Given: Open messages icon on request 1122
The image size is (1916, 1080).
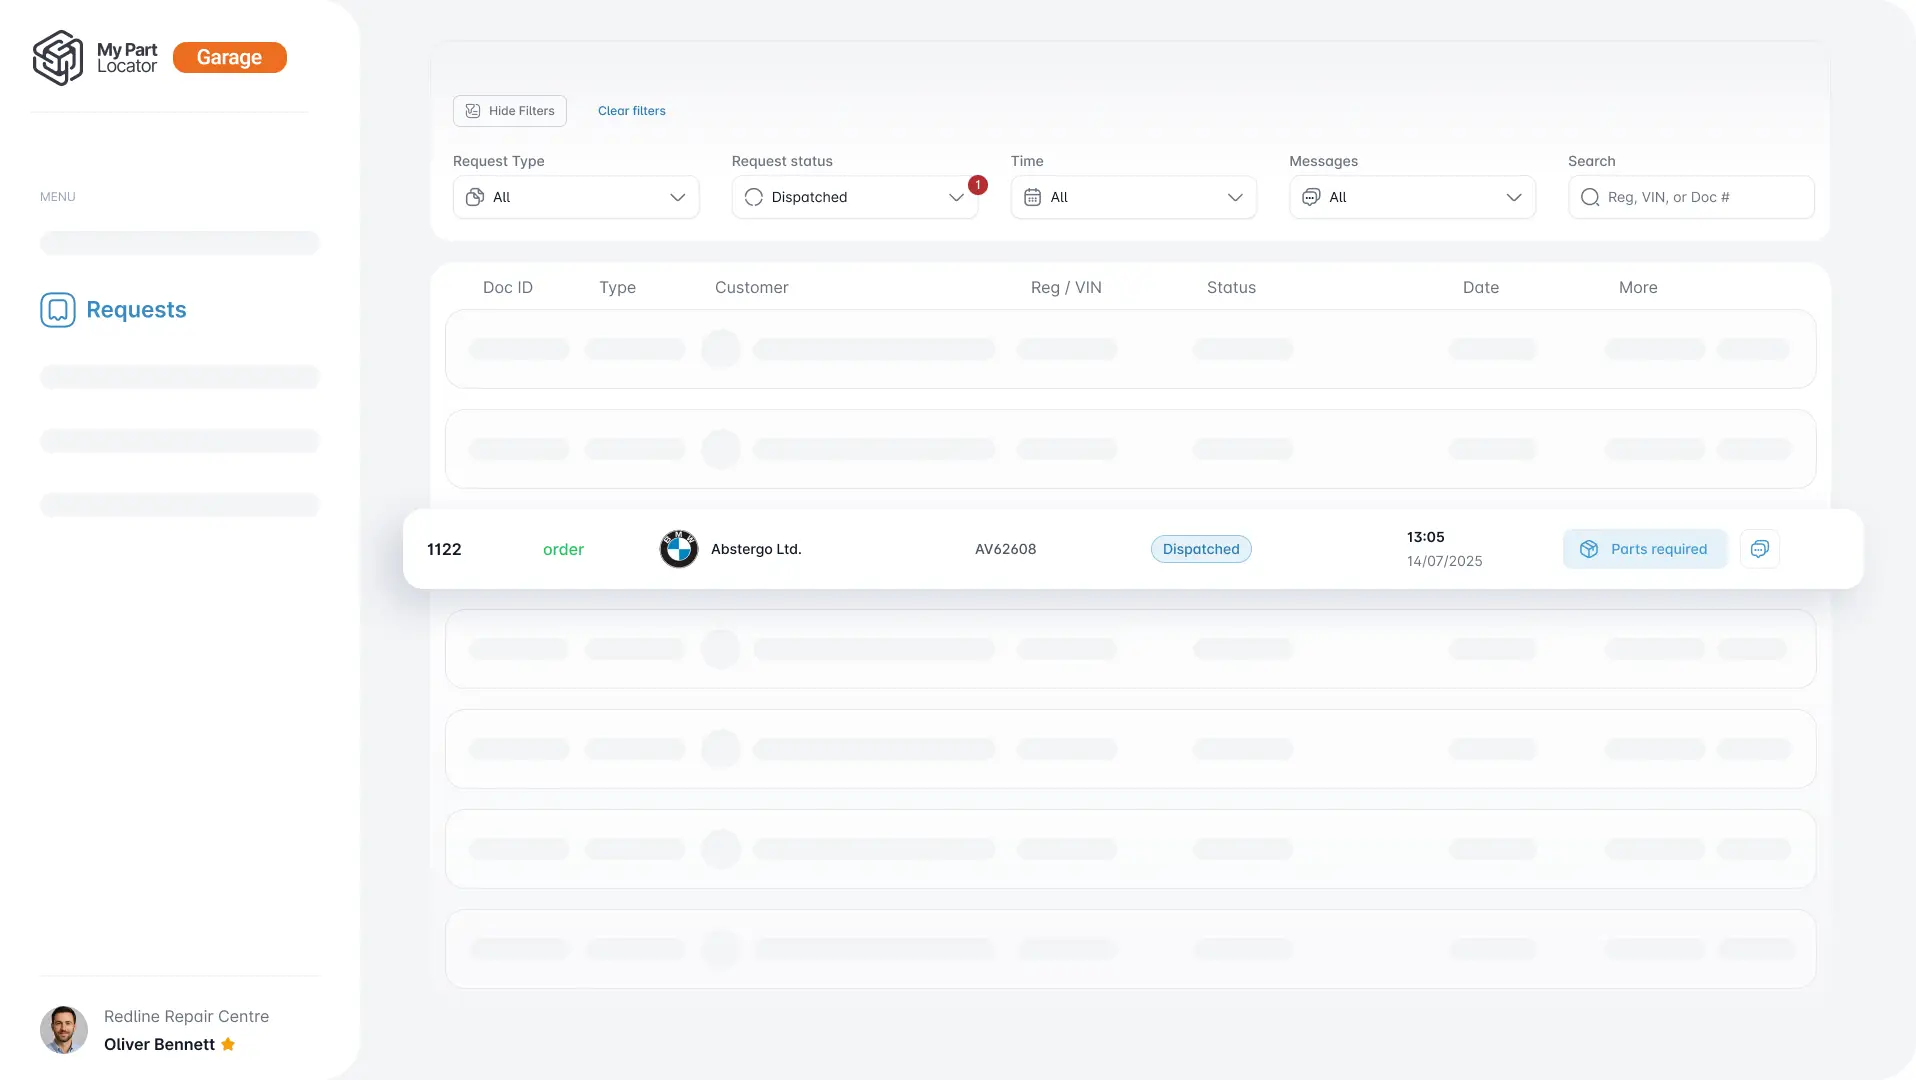Looking at the screenshot, I should click(1759, 549).
